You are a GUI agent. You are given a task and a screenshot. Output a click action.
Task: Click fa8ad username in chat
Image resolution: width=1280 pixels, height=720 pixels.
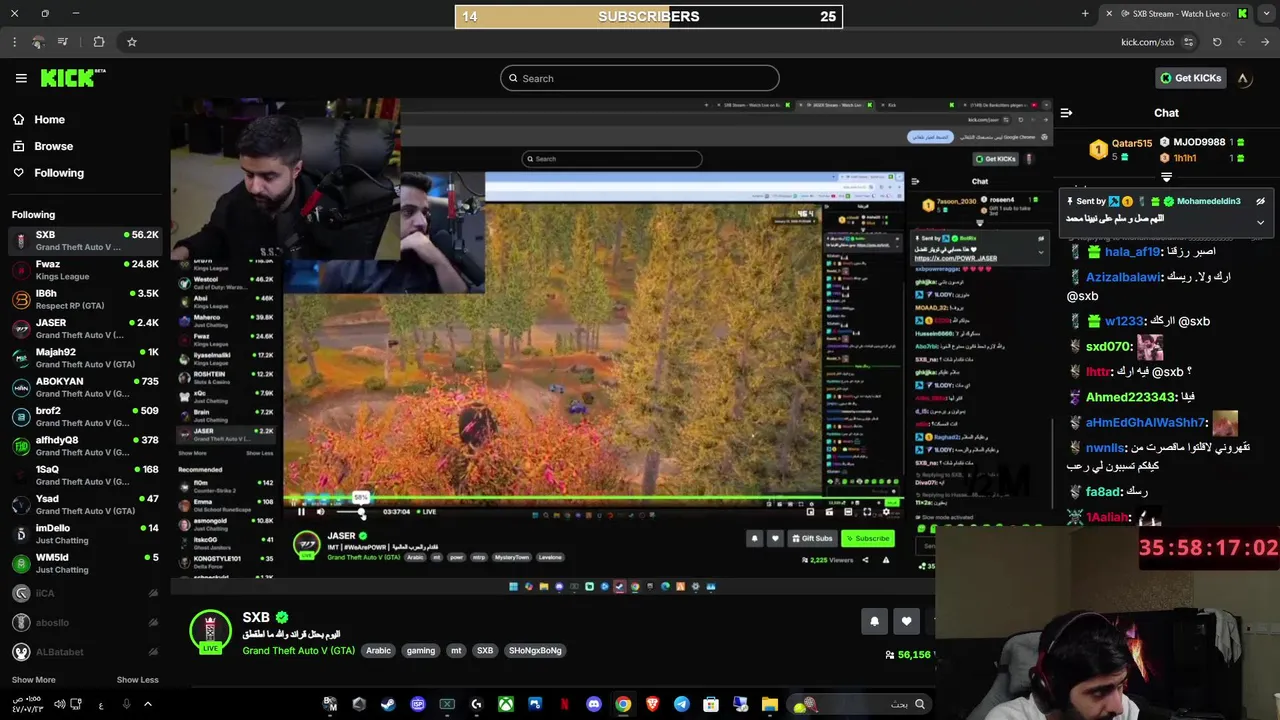click(x=1102, y=492)
